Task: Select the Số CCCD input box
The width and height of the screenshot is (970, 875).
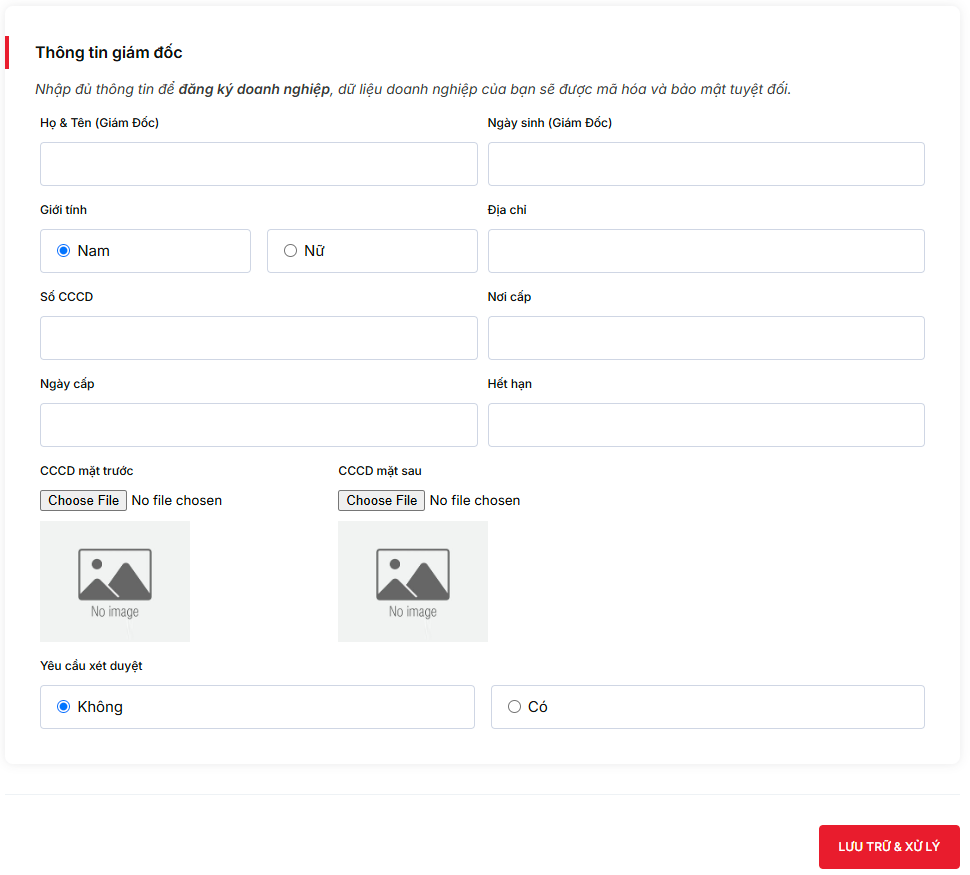Action: click(259, 338)
